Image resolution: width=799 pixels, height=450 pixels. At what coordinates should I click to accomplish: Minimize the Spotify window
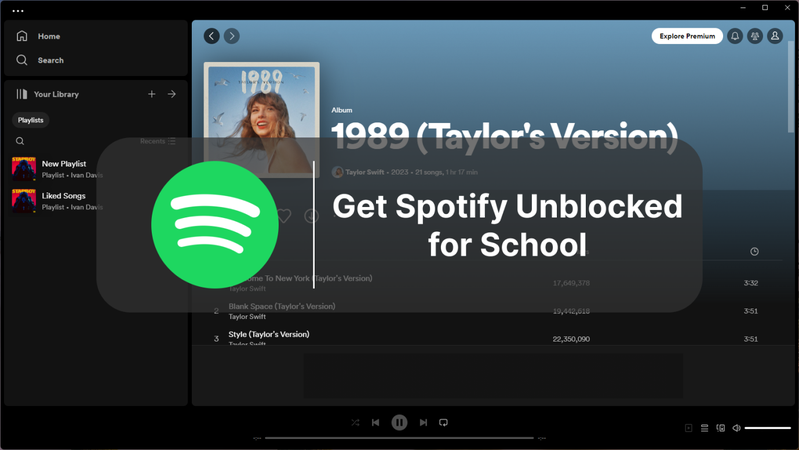tap(743, 8)
